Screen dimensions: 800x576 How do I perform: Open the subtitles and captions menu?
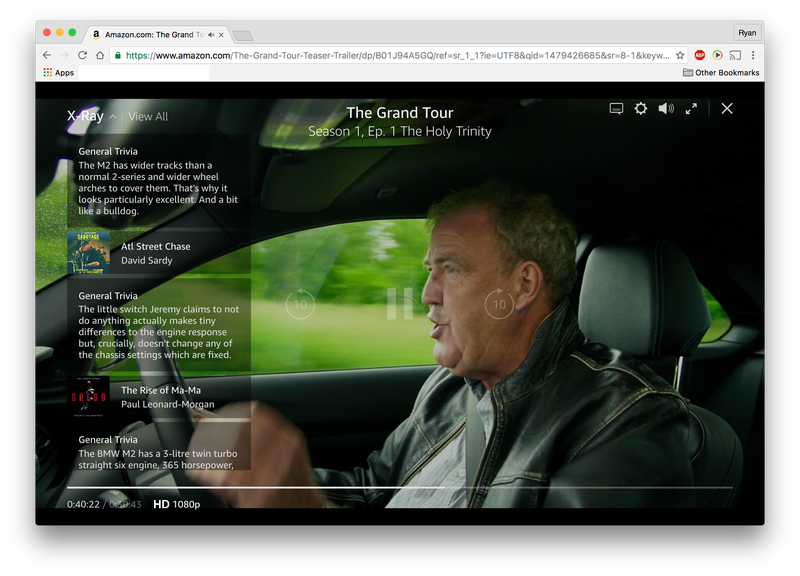click(616, 109)
